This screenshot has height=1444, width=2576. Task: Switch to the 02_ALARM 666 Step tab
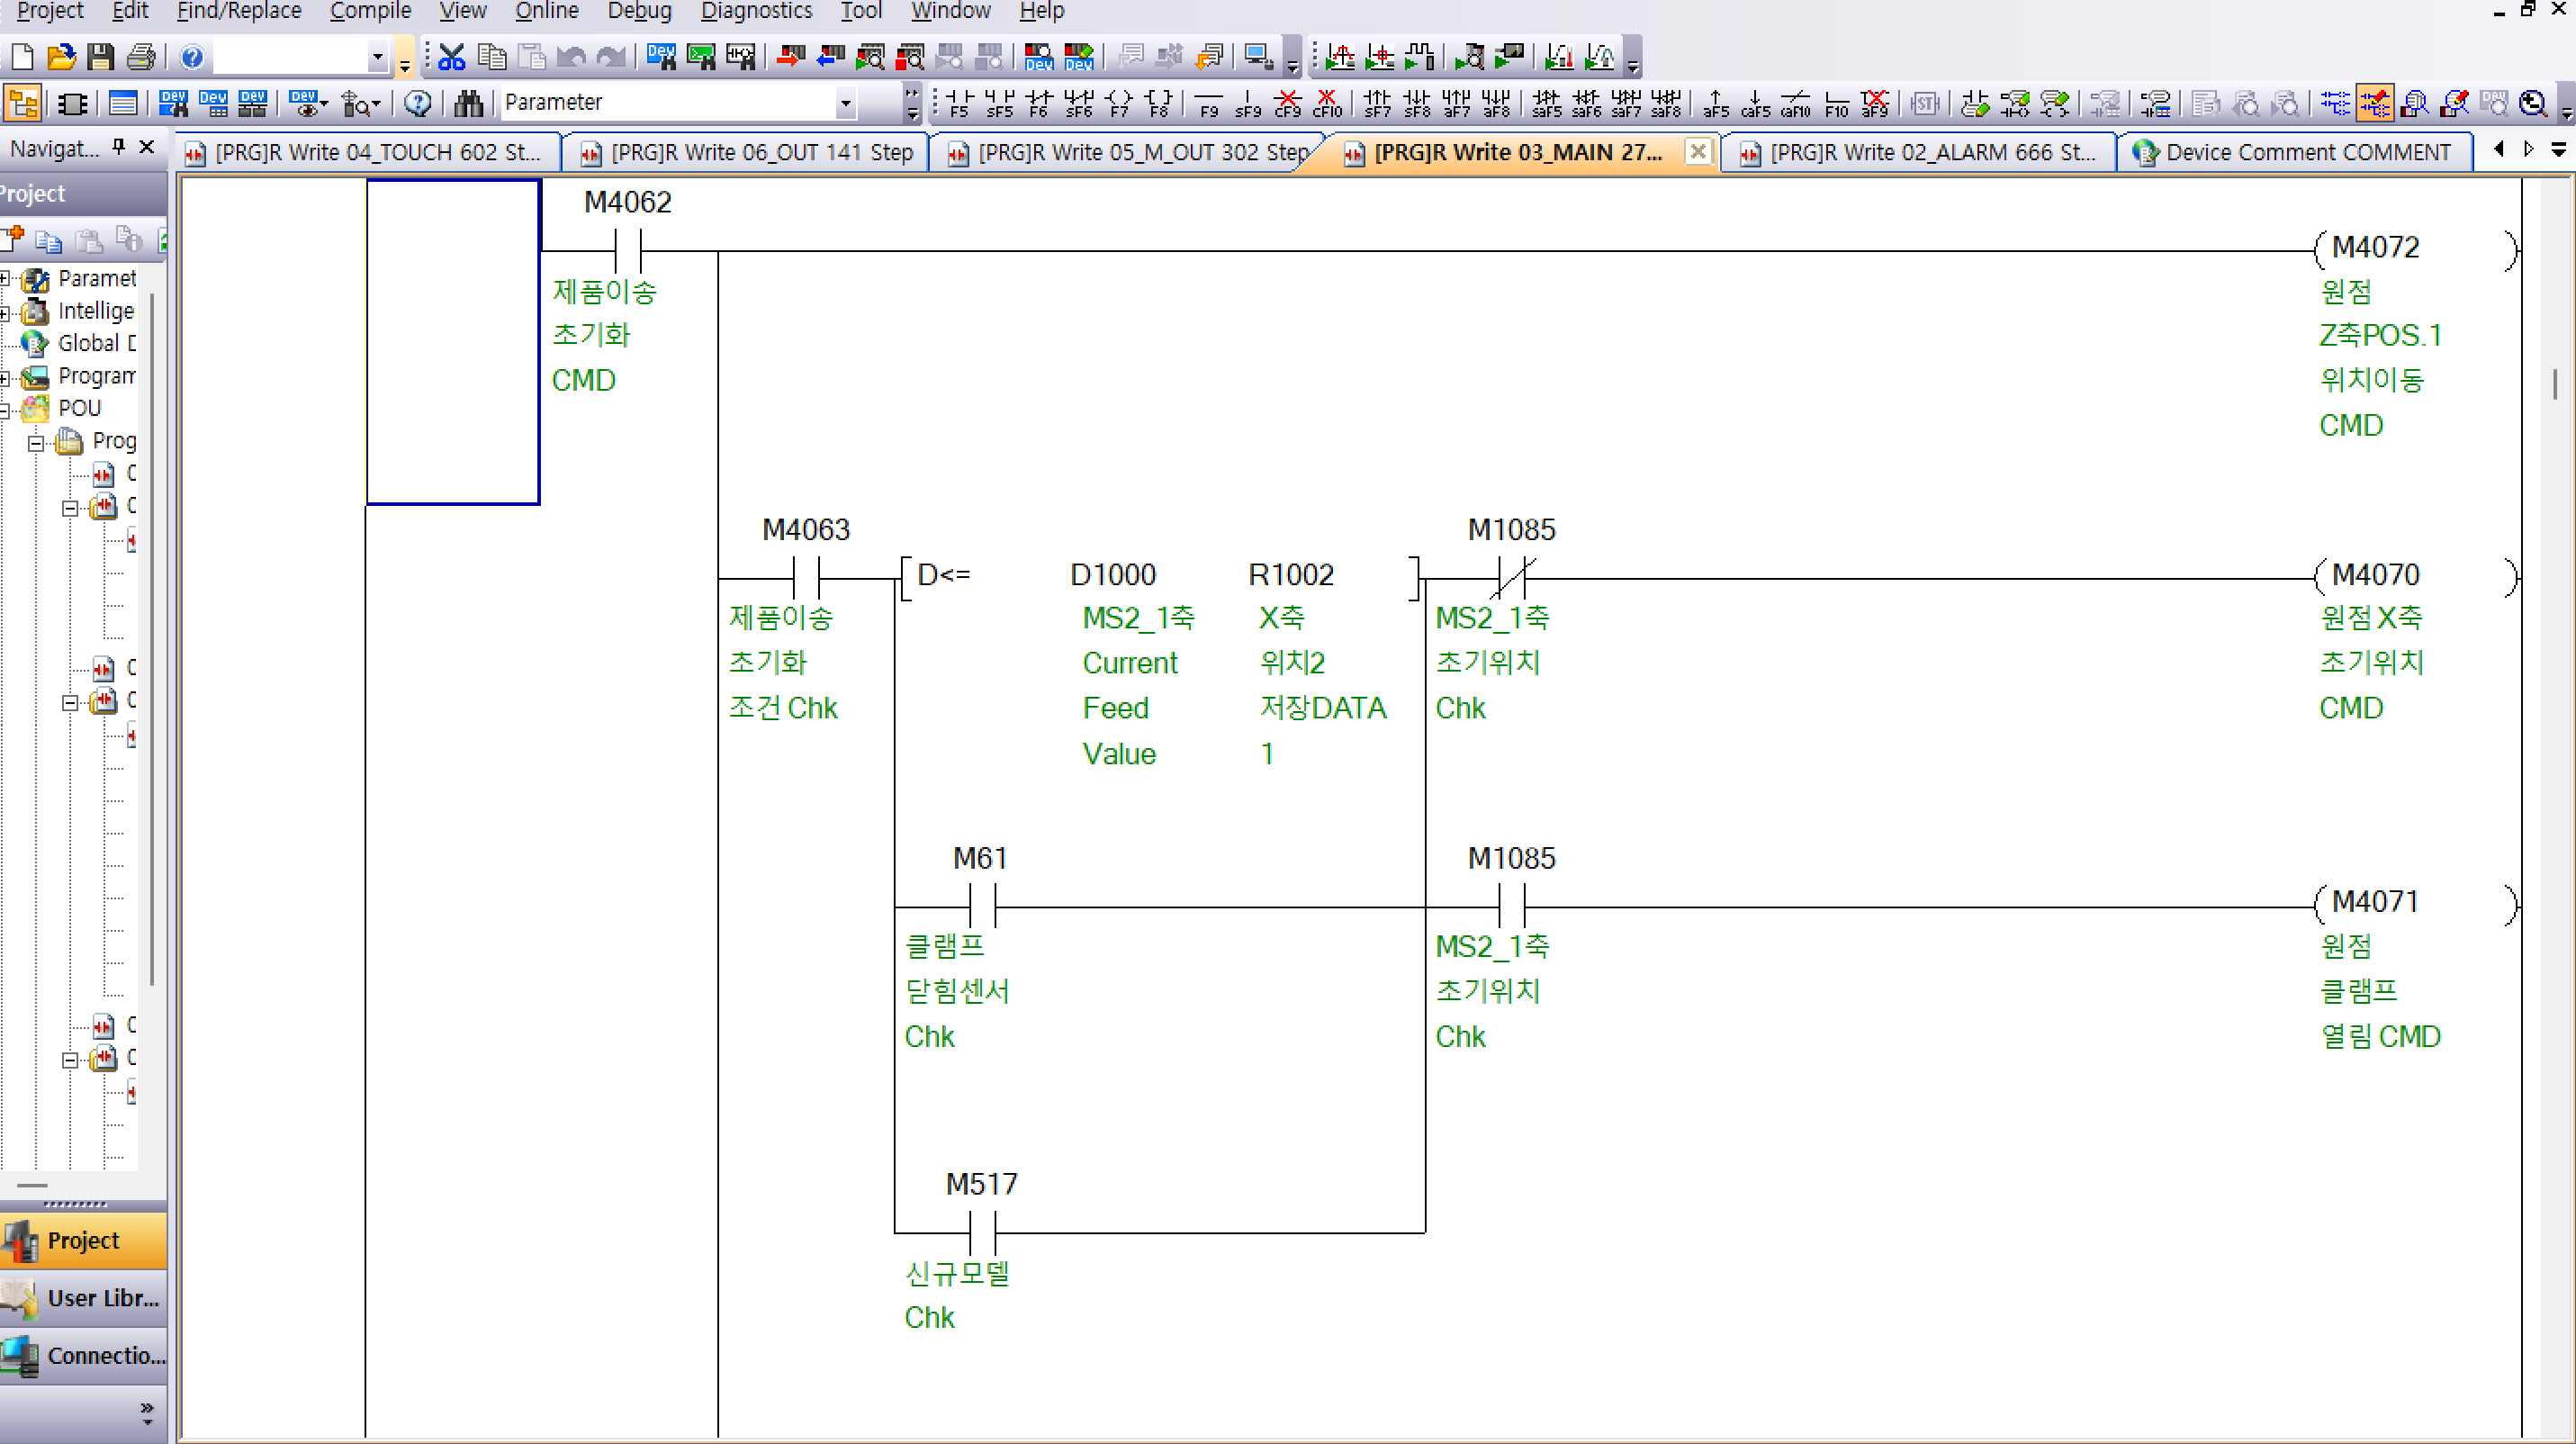[1920, 152]
